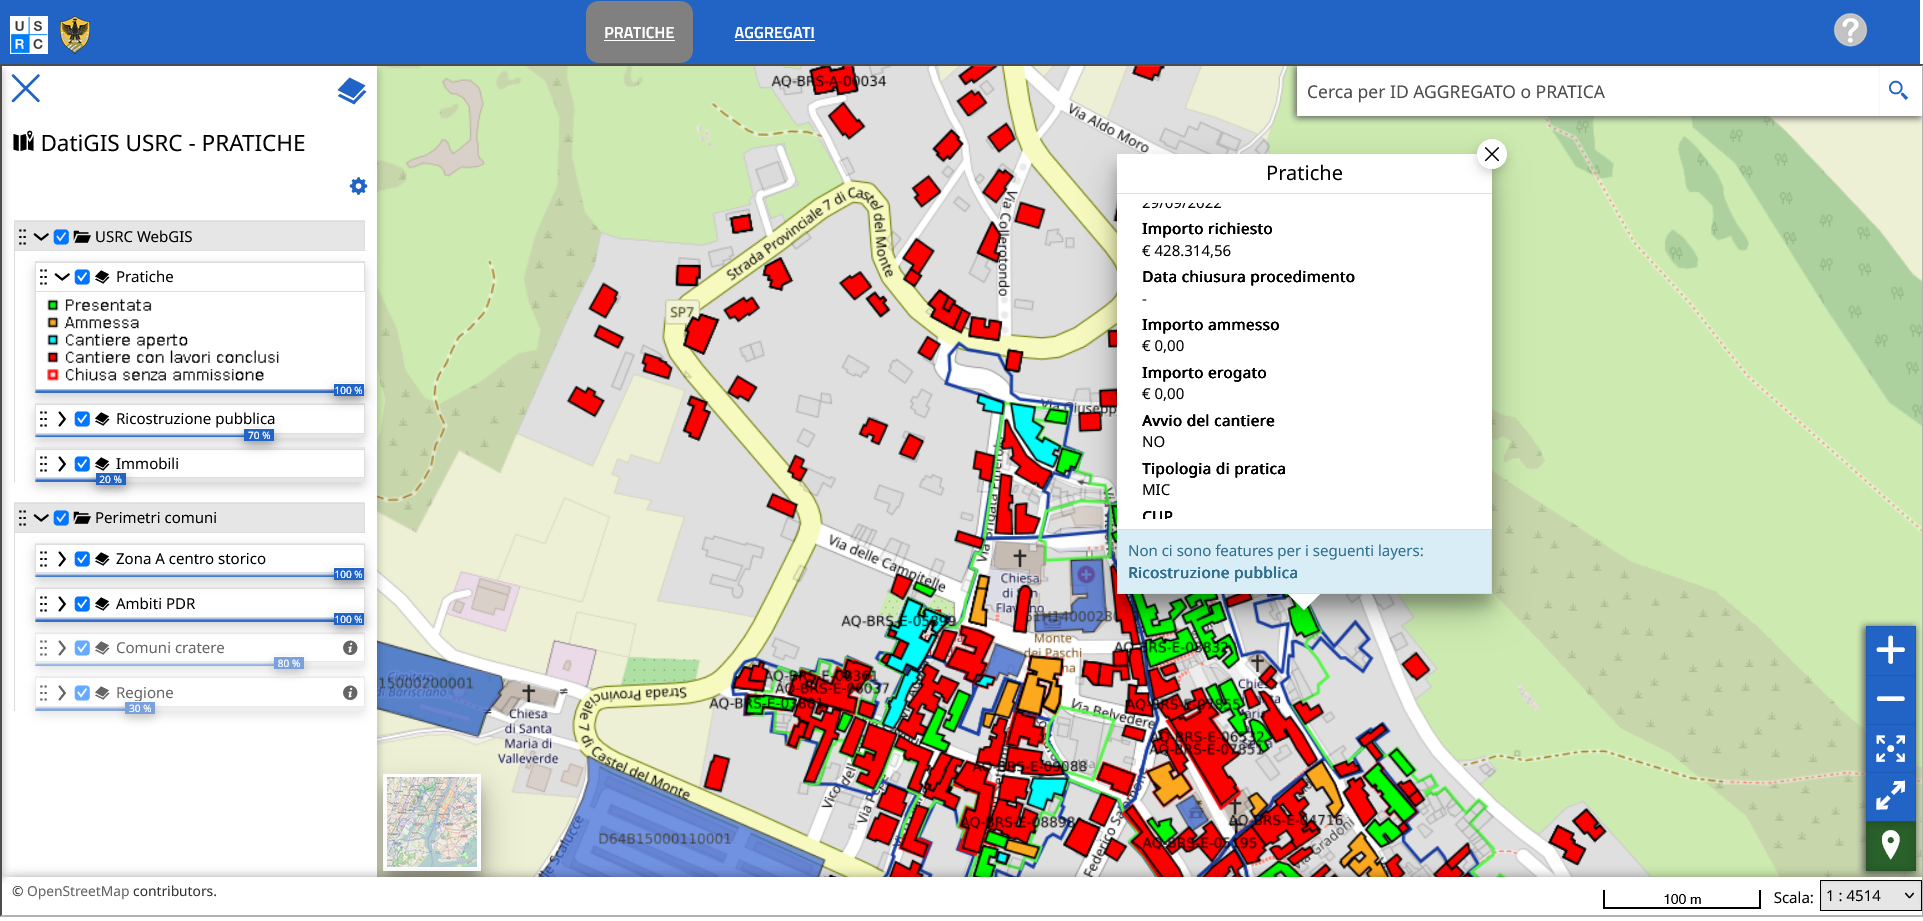
Task: Click Ricostruzione pubblica in the popup notice
Action: click(1212, 573)
